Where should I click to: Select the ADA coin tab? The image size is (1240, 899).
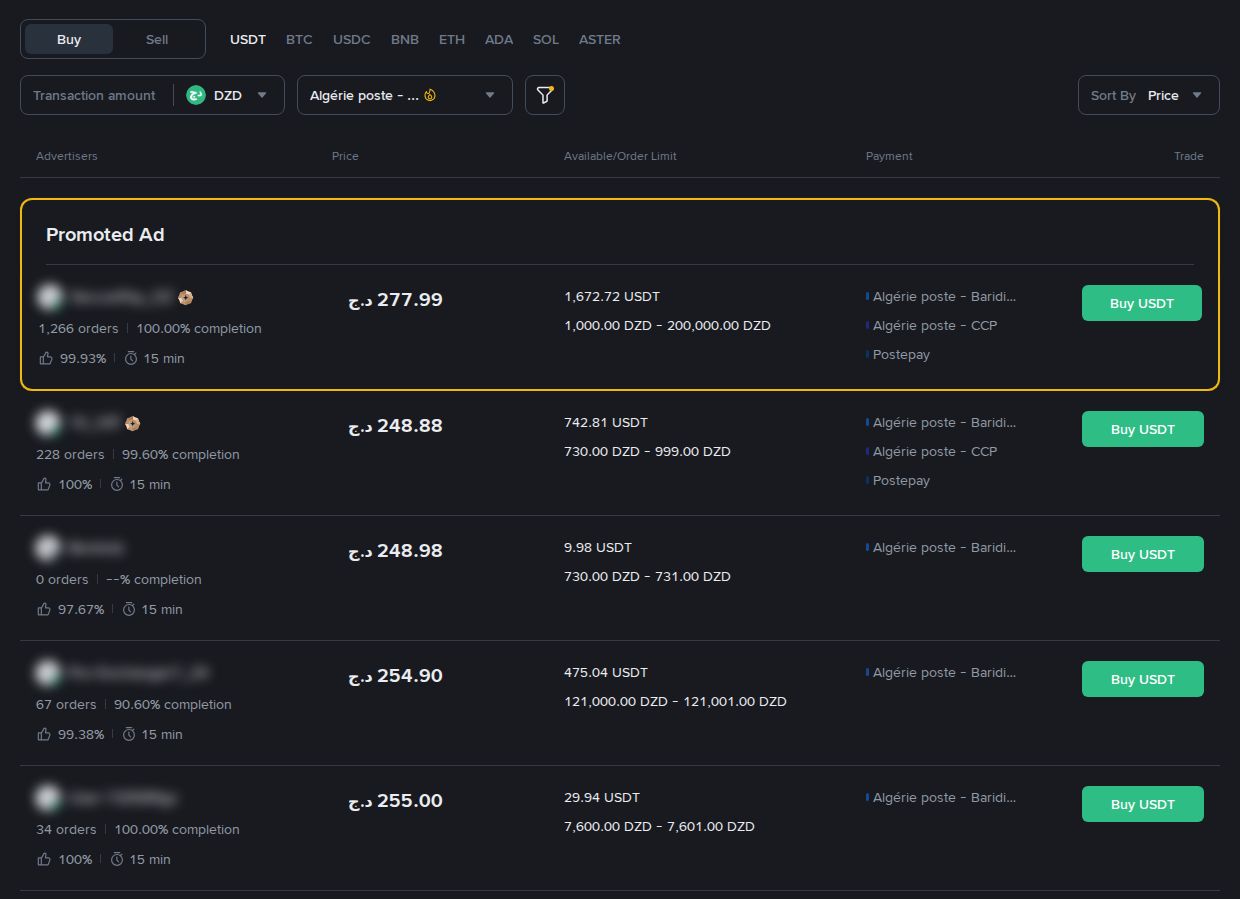pyautogui.click(x=499, y=40)
